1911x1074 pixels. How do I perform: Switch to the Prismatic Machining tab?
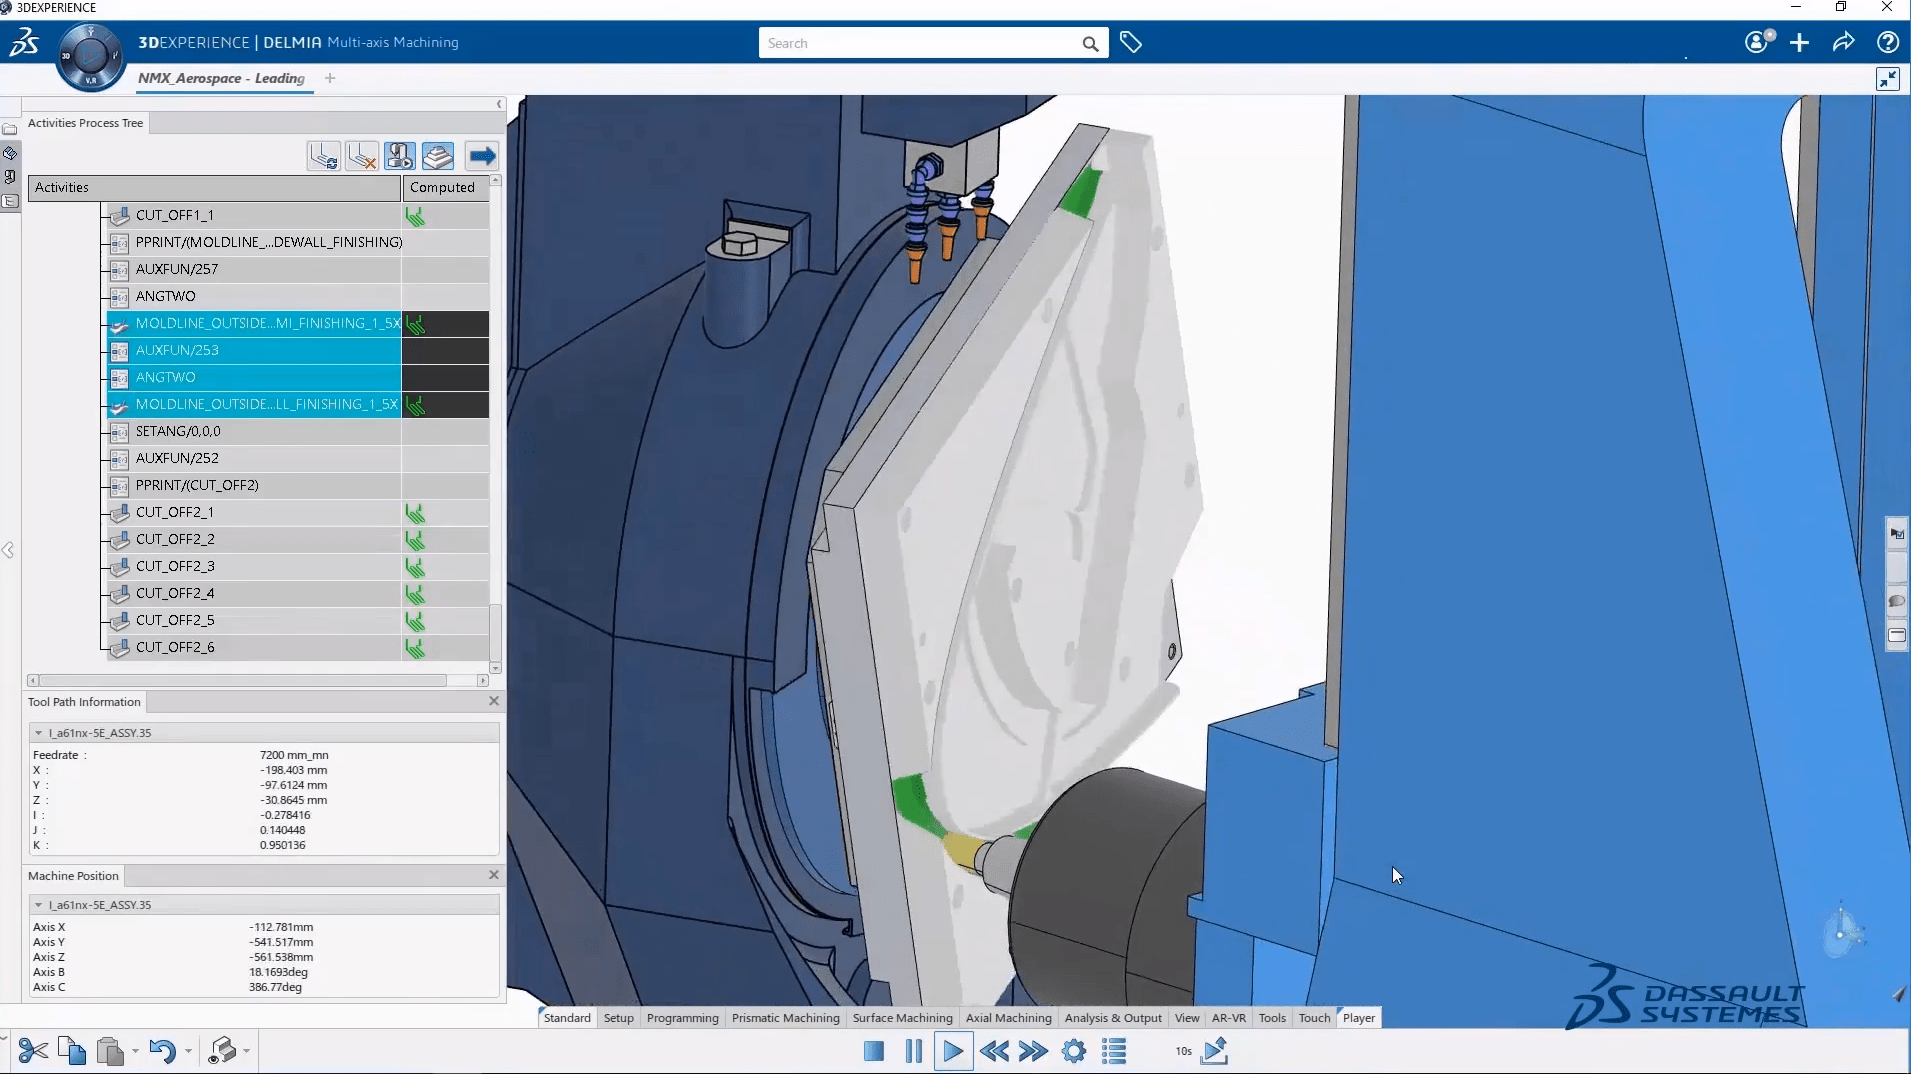pos(786,1018)
